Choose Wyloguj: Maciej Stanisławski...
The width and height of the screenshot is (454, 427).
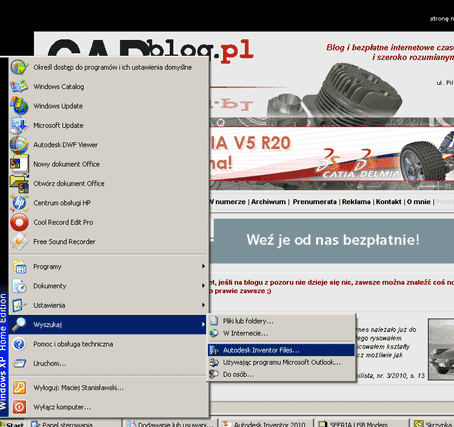(108, 388)
